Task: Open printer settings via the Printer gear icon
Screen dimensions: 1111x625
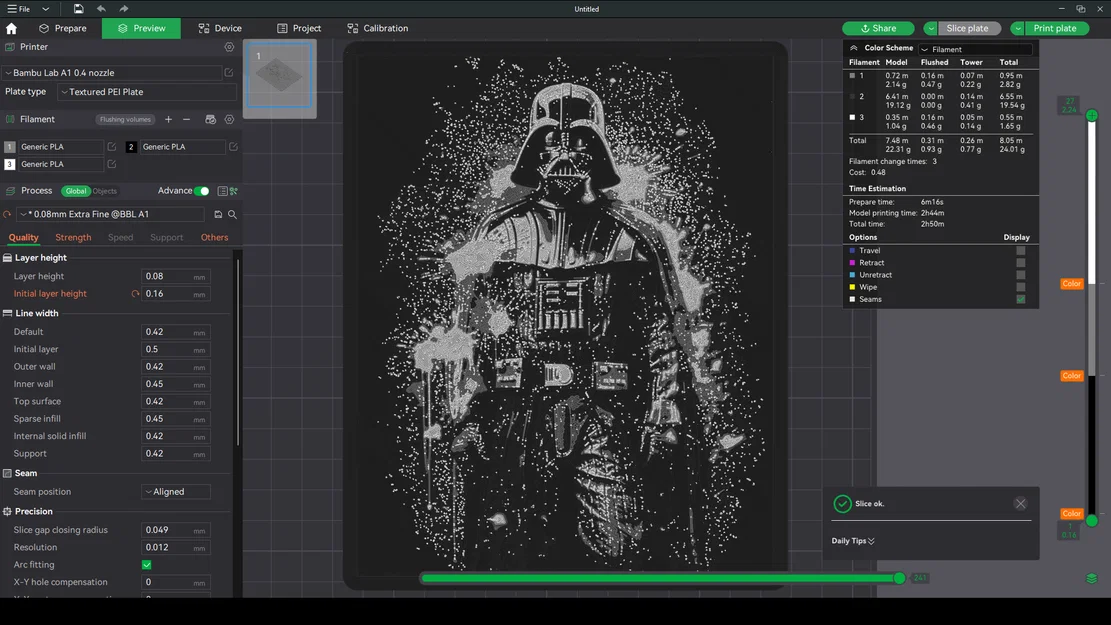Action: pos(229,47)
